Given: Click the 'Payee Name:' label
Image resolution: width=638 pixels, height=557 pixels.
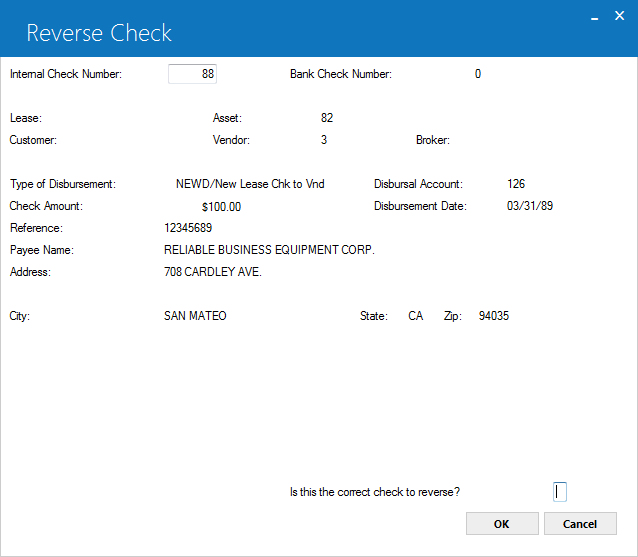Looking at the screenshot, I should (x=42, y=250).
